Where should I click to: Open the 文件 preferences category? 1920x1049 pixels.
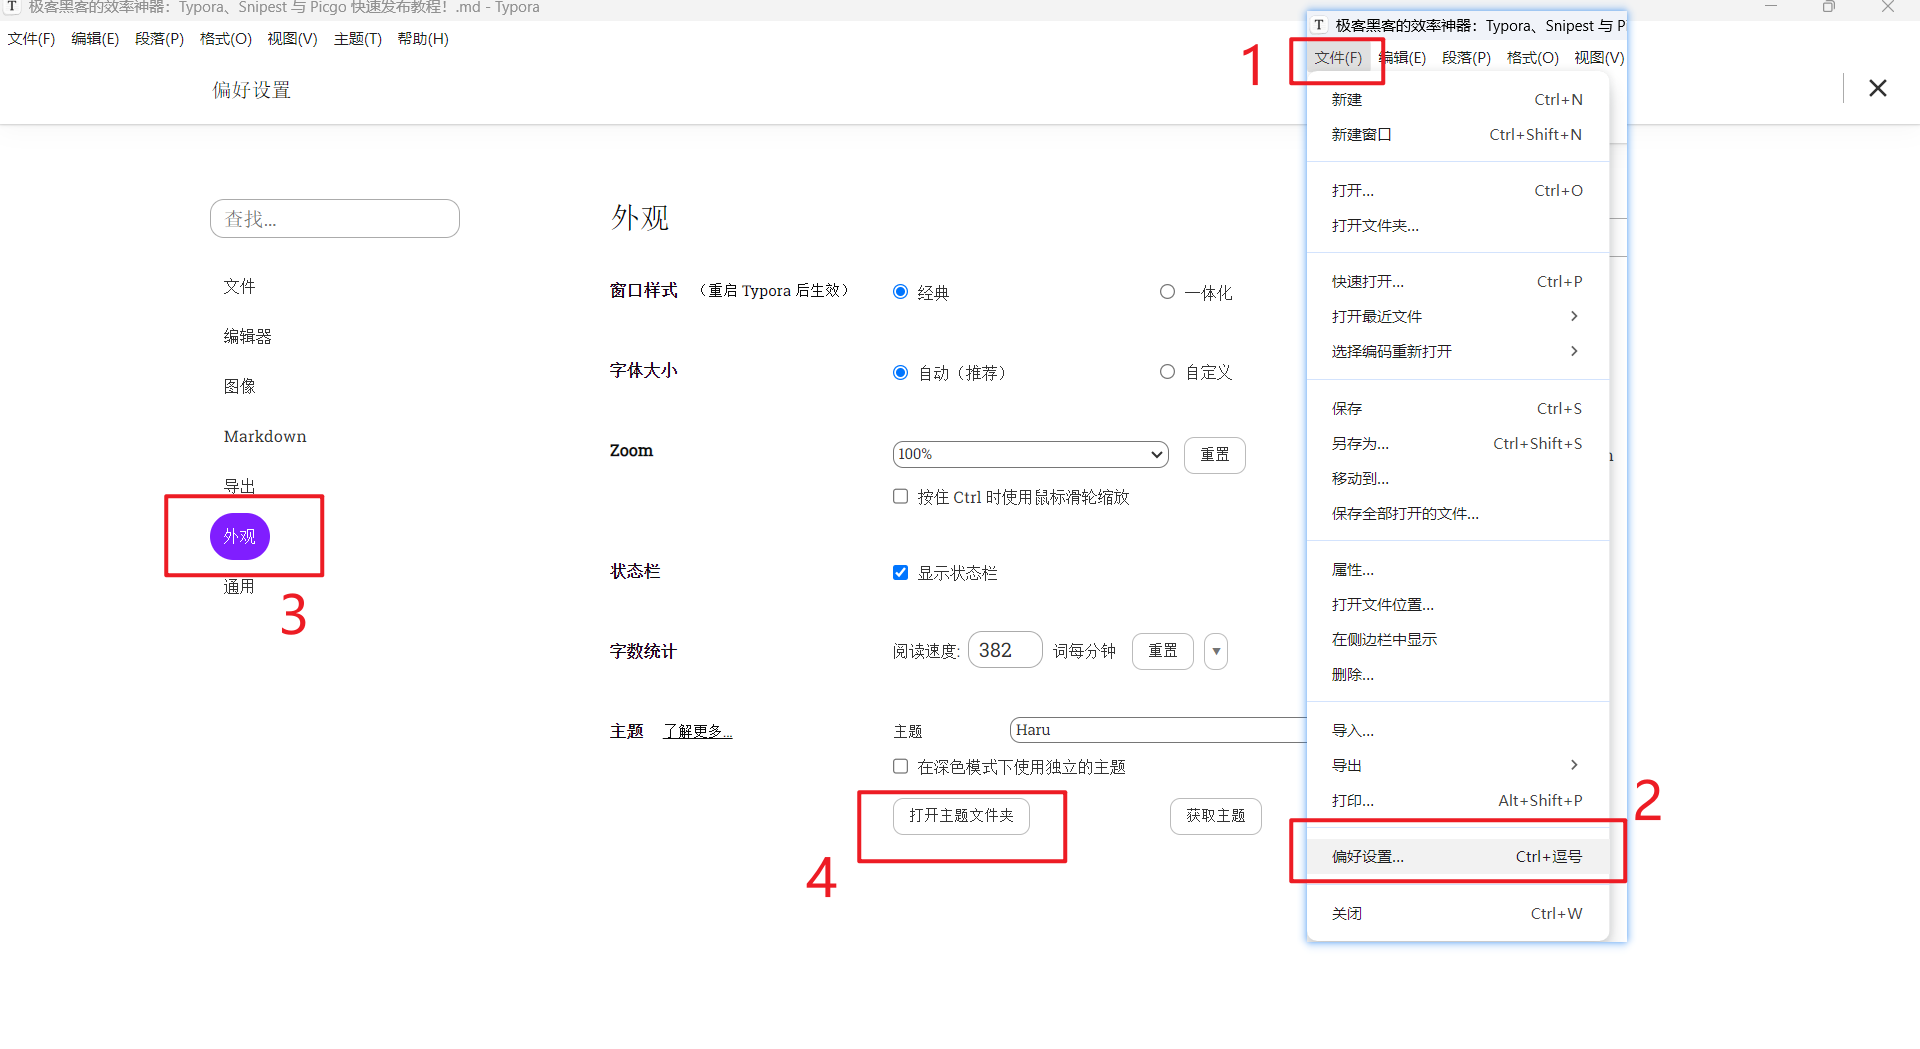coord(240,286)
